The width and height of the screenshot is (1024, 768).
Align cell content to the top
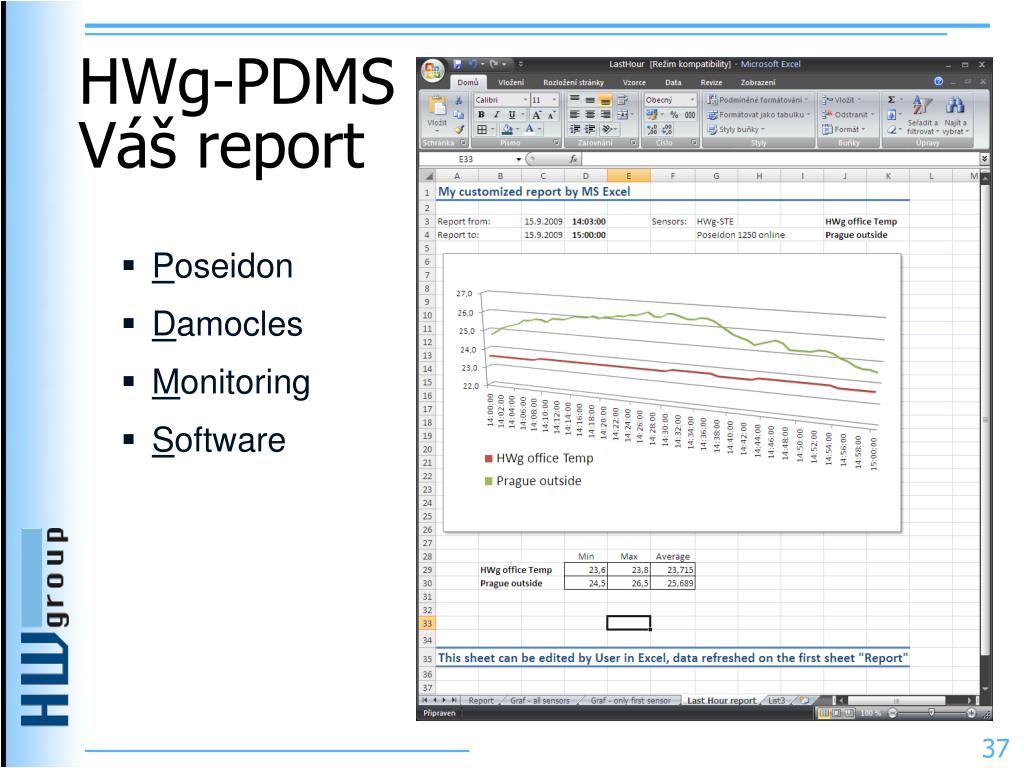[575, 99]
